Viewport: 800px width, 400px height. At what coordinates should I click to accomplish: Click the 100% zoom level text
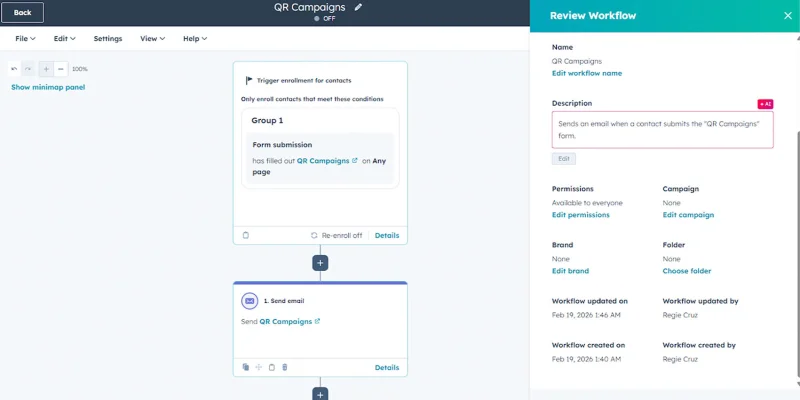click(x=80, y=69)
